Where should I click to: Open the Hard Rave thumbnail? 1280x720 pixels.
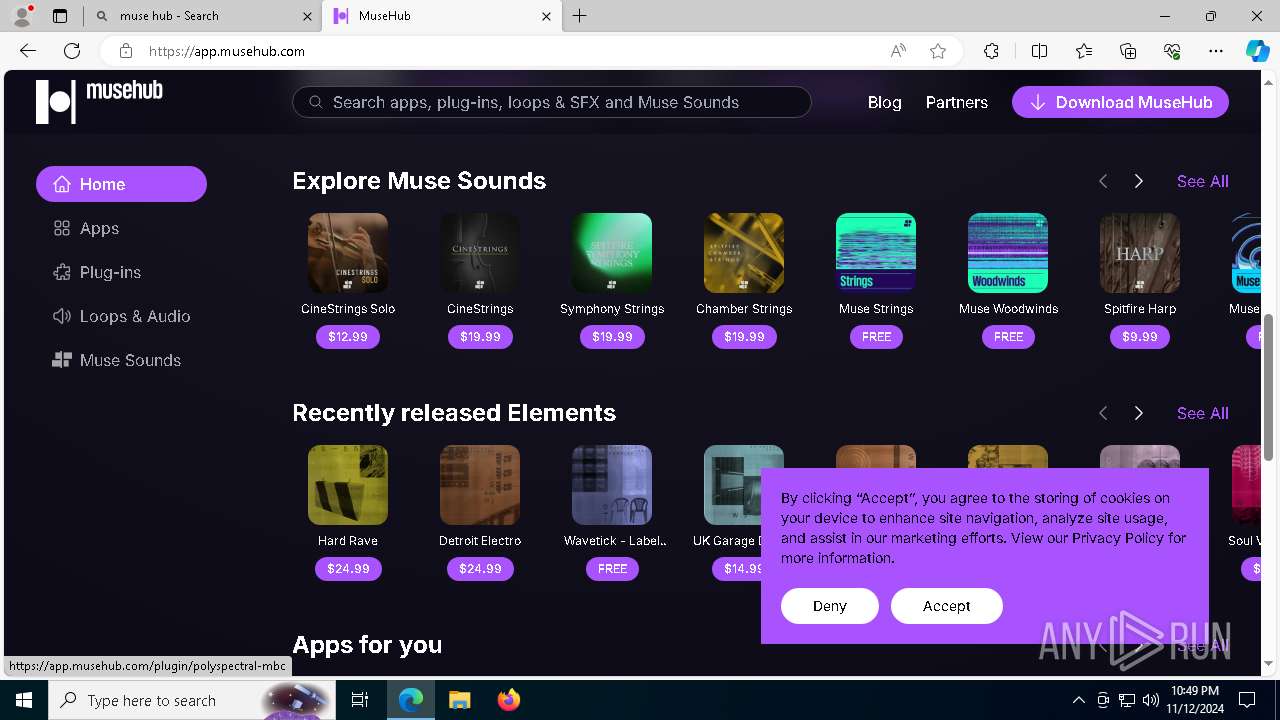348,485
